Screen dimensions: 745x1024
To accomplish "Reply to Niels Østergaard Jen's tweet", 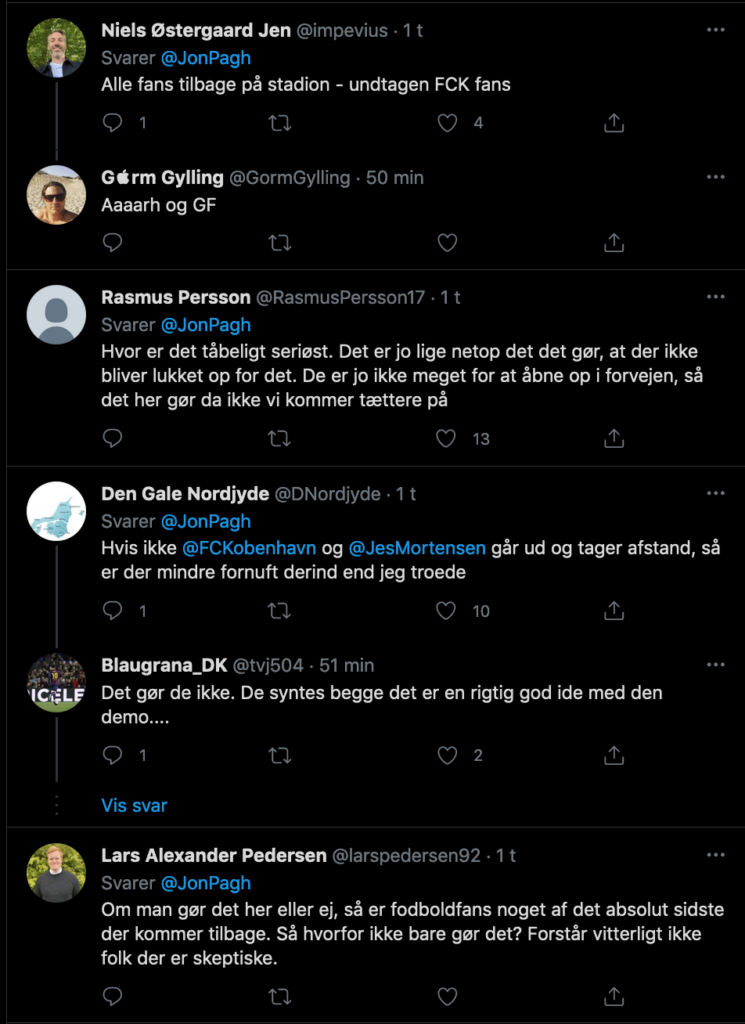I will pyautogui.click(x=113, y=123).
